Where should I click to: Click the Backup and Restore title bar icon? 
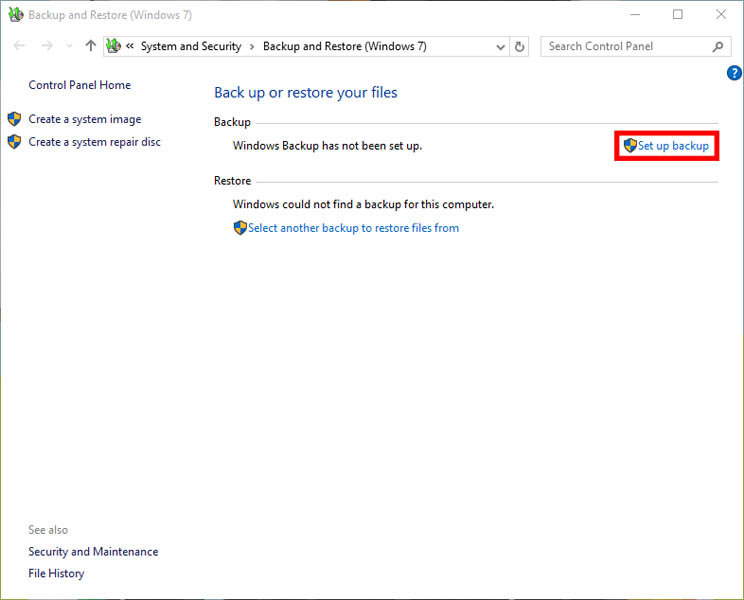click(15, 15)
